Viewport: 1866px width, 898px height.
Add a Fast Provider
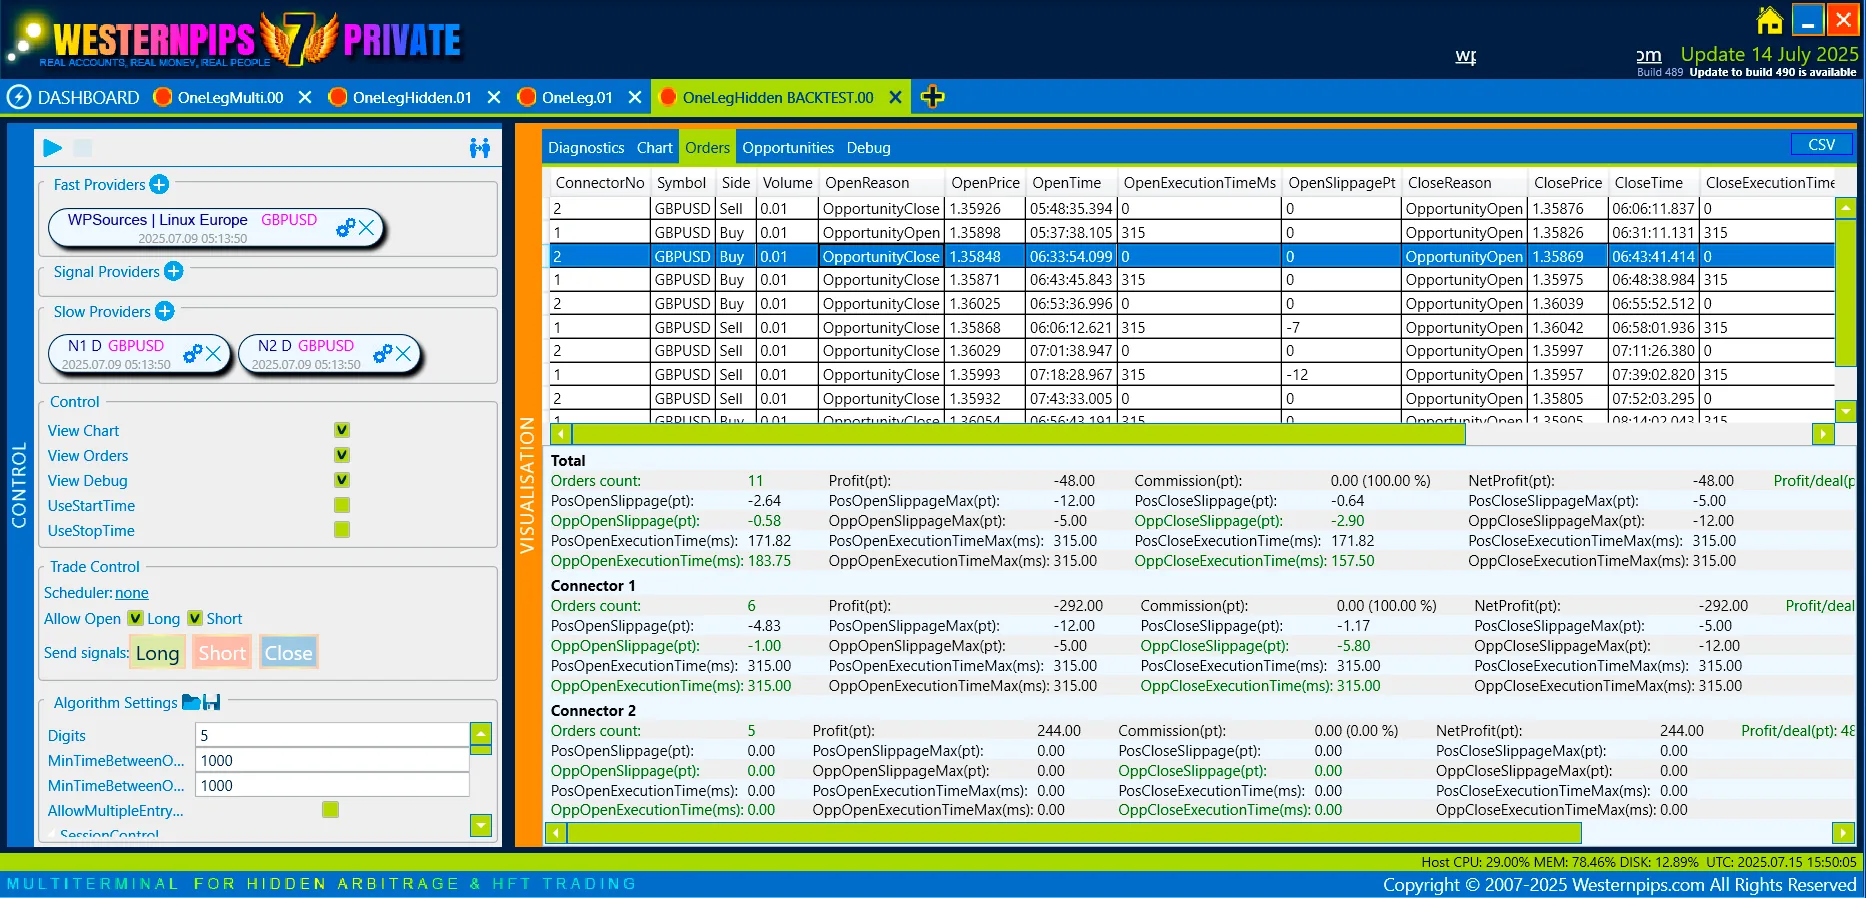point(159,184)
